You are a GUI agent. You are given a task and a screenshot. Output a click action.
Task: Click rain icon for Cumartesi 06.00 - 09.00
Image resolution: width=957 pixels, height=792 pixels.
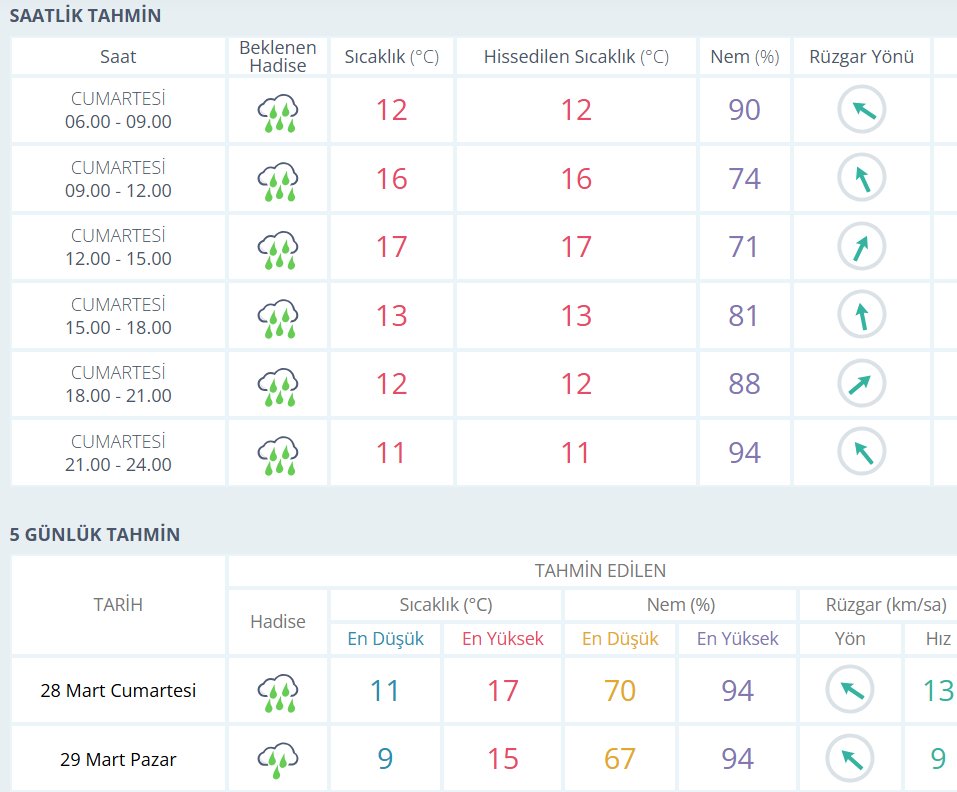tap(278, 111)
